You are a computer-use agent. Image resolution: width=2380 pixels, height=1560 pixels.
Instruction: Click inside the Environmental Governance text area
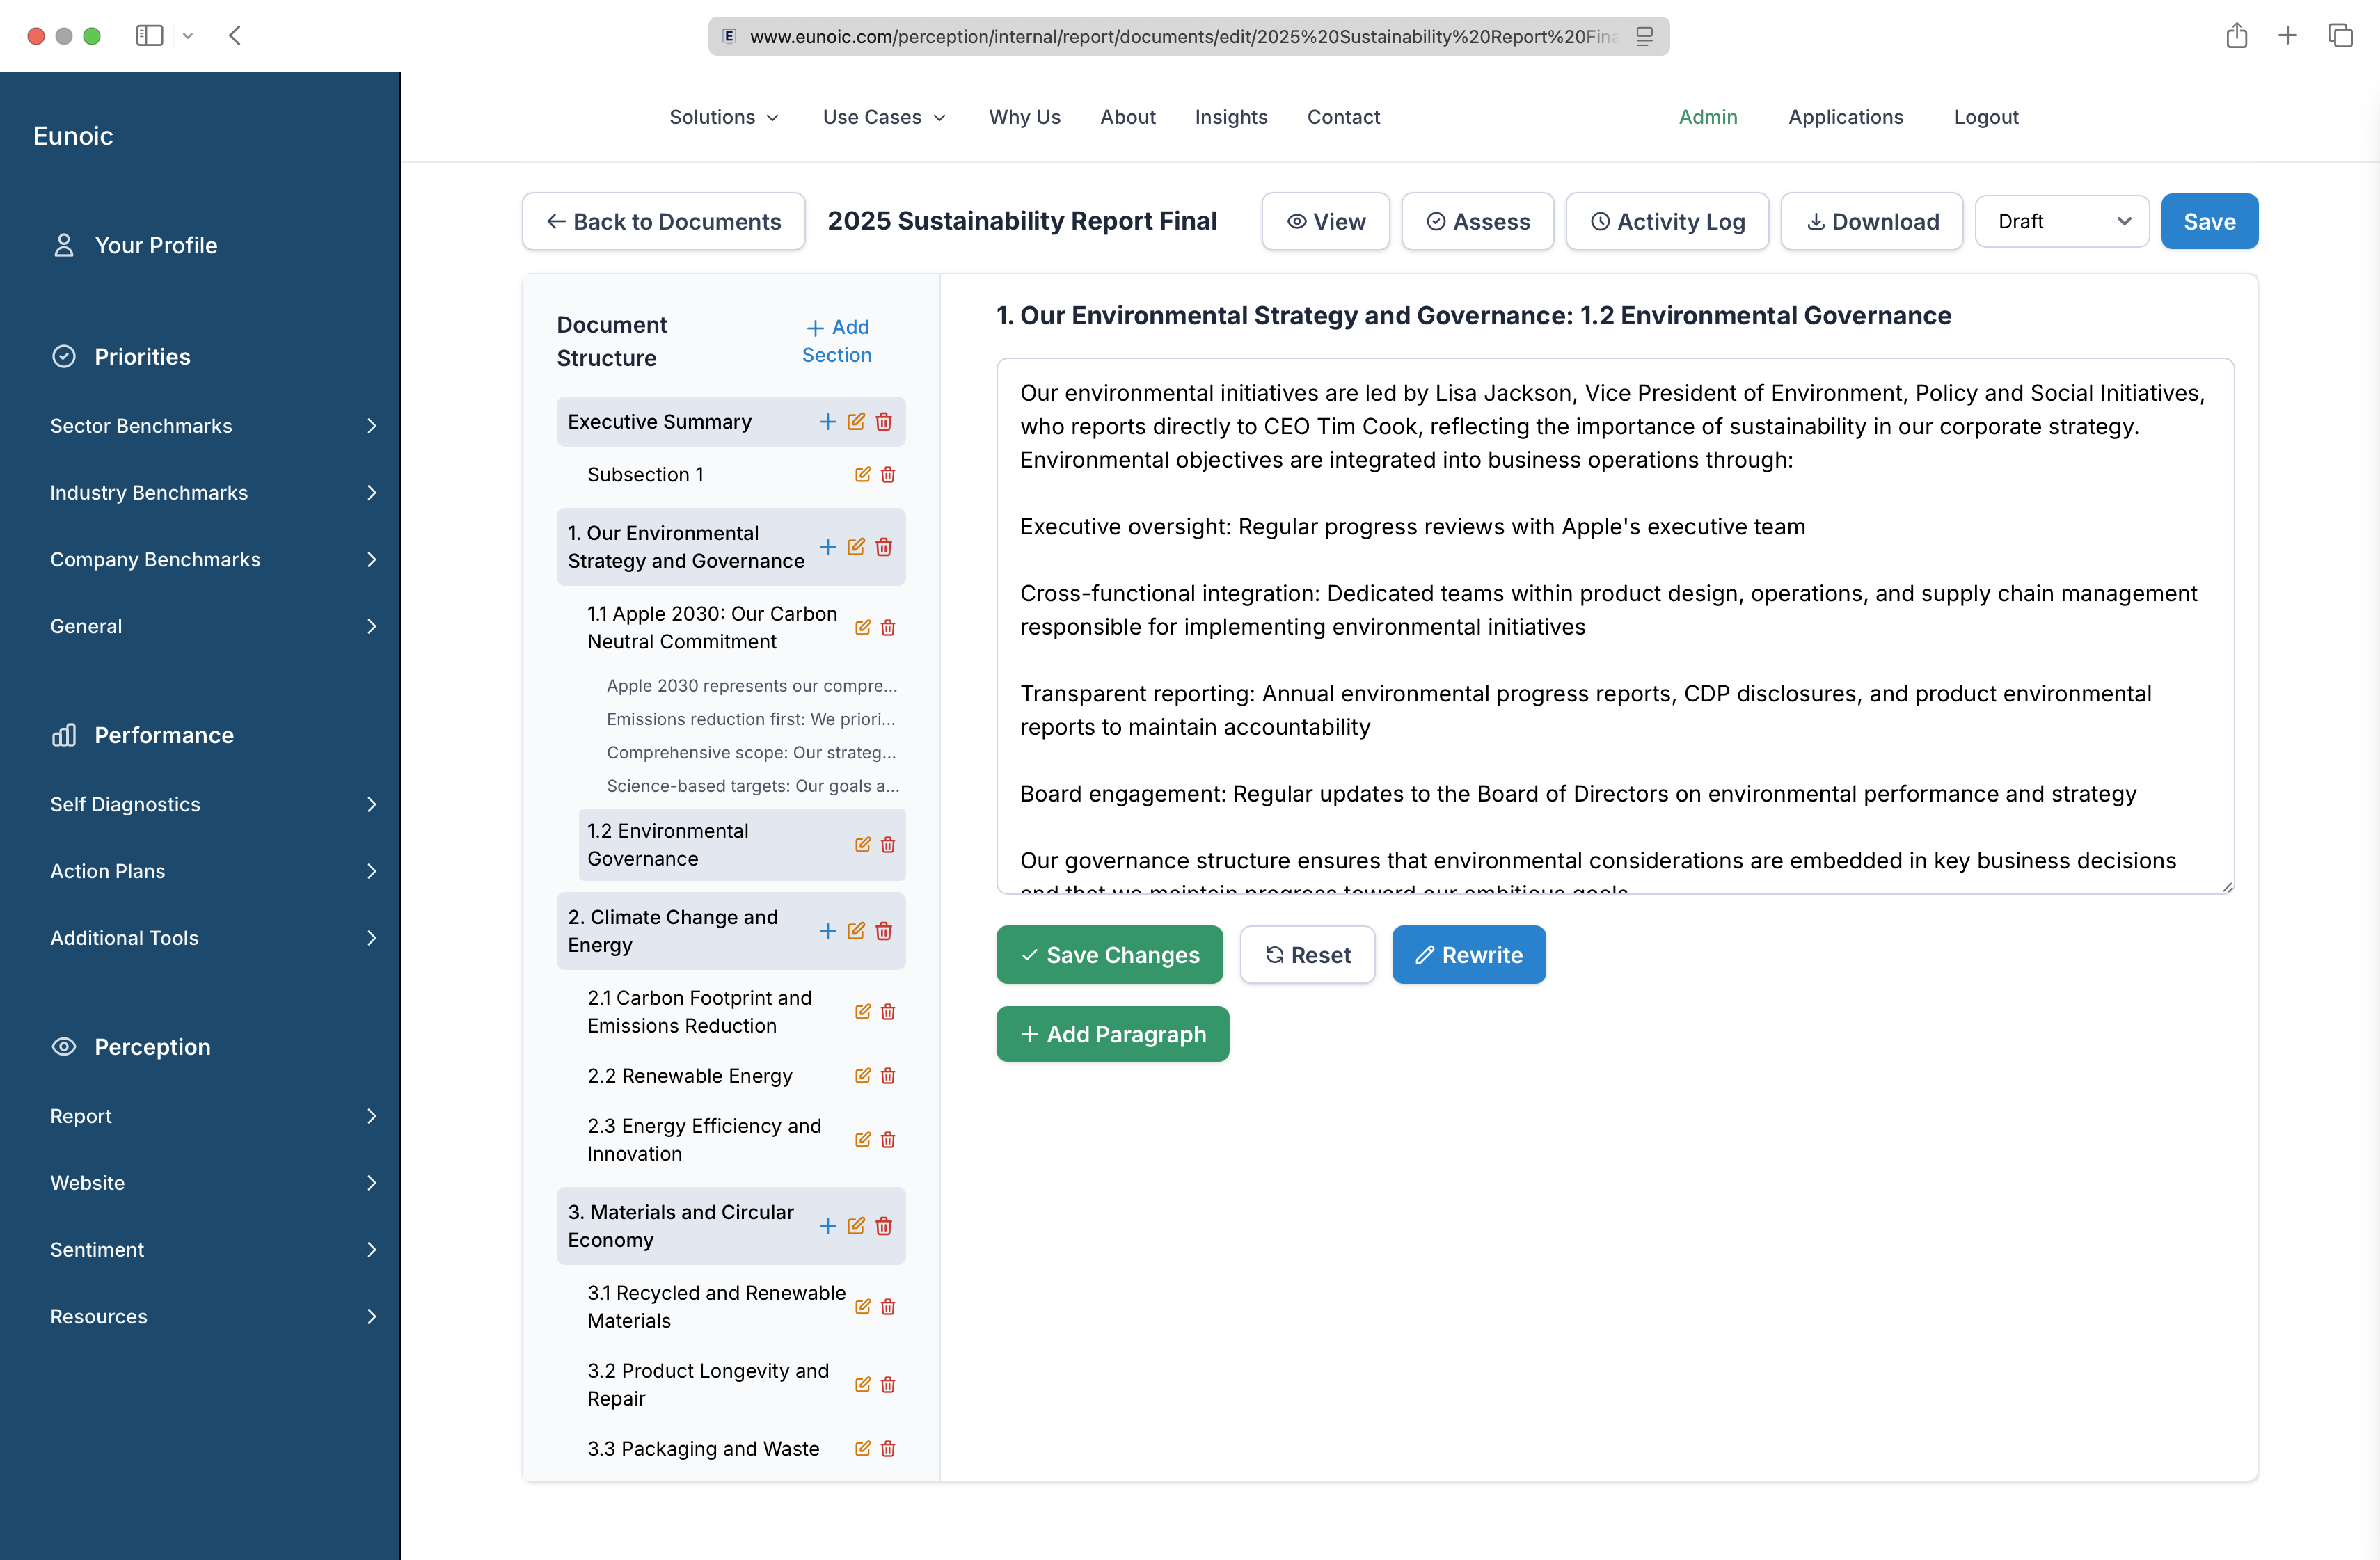pyautogui.click(x=1615, y=626)
